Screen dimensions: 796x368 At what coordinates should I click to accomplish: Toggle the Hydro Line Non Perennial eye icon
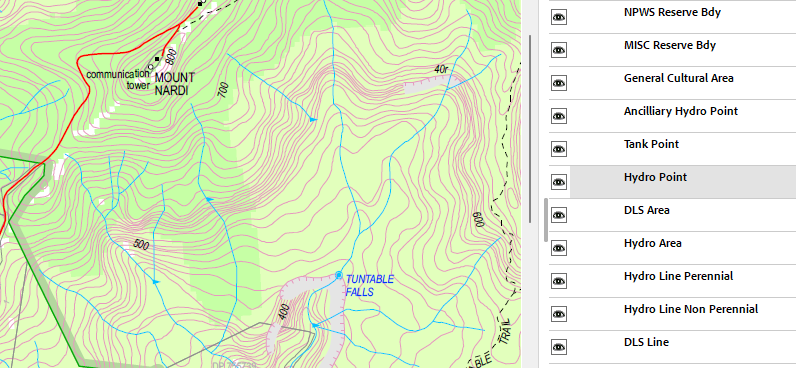point(558,314)
